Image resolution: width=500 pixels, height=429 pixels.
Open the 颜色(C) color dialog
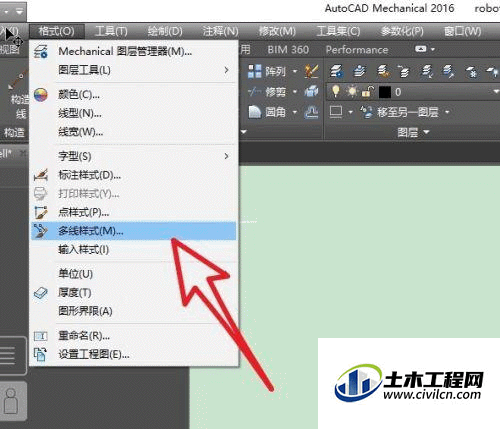coord(133,95)
